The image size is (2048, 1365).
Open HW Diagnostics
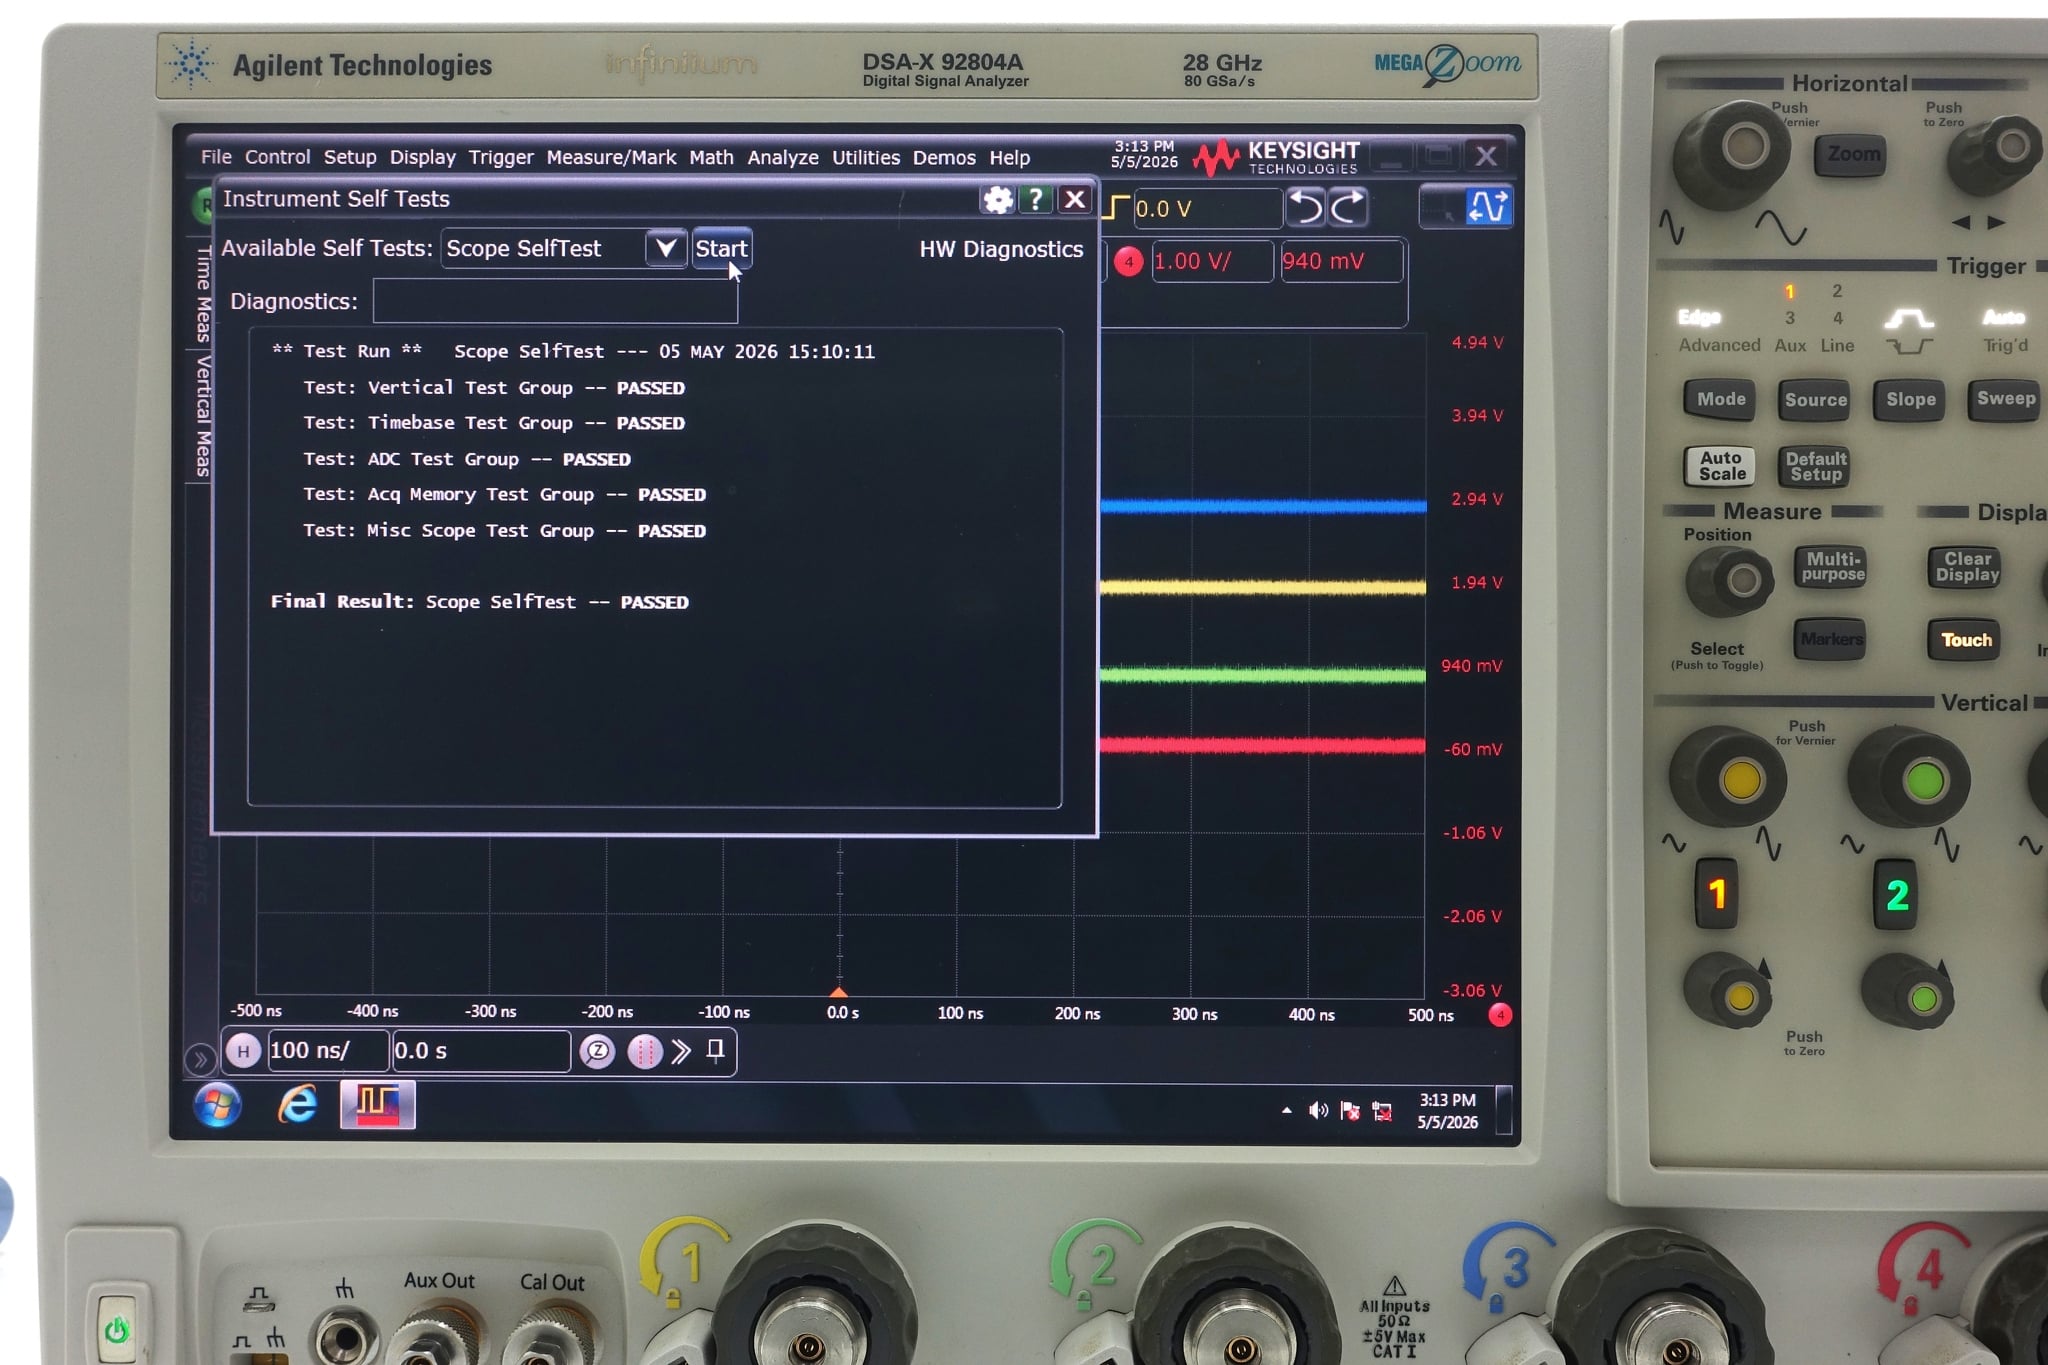click(1001, 250)
